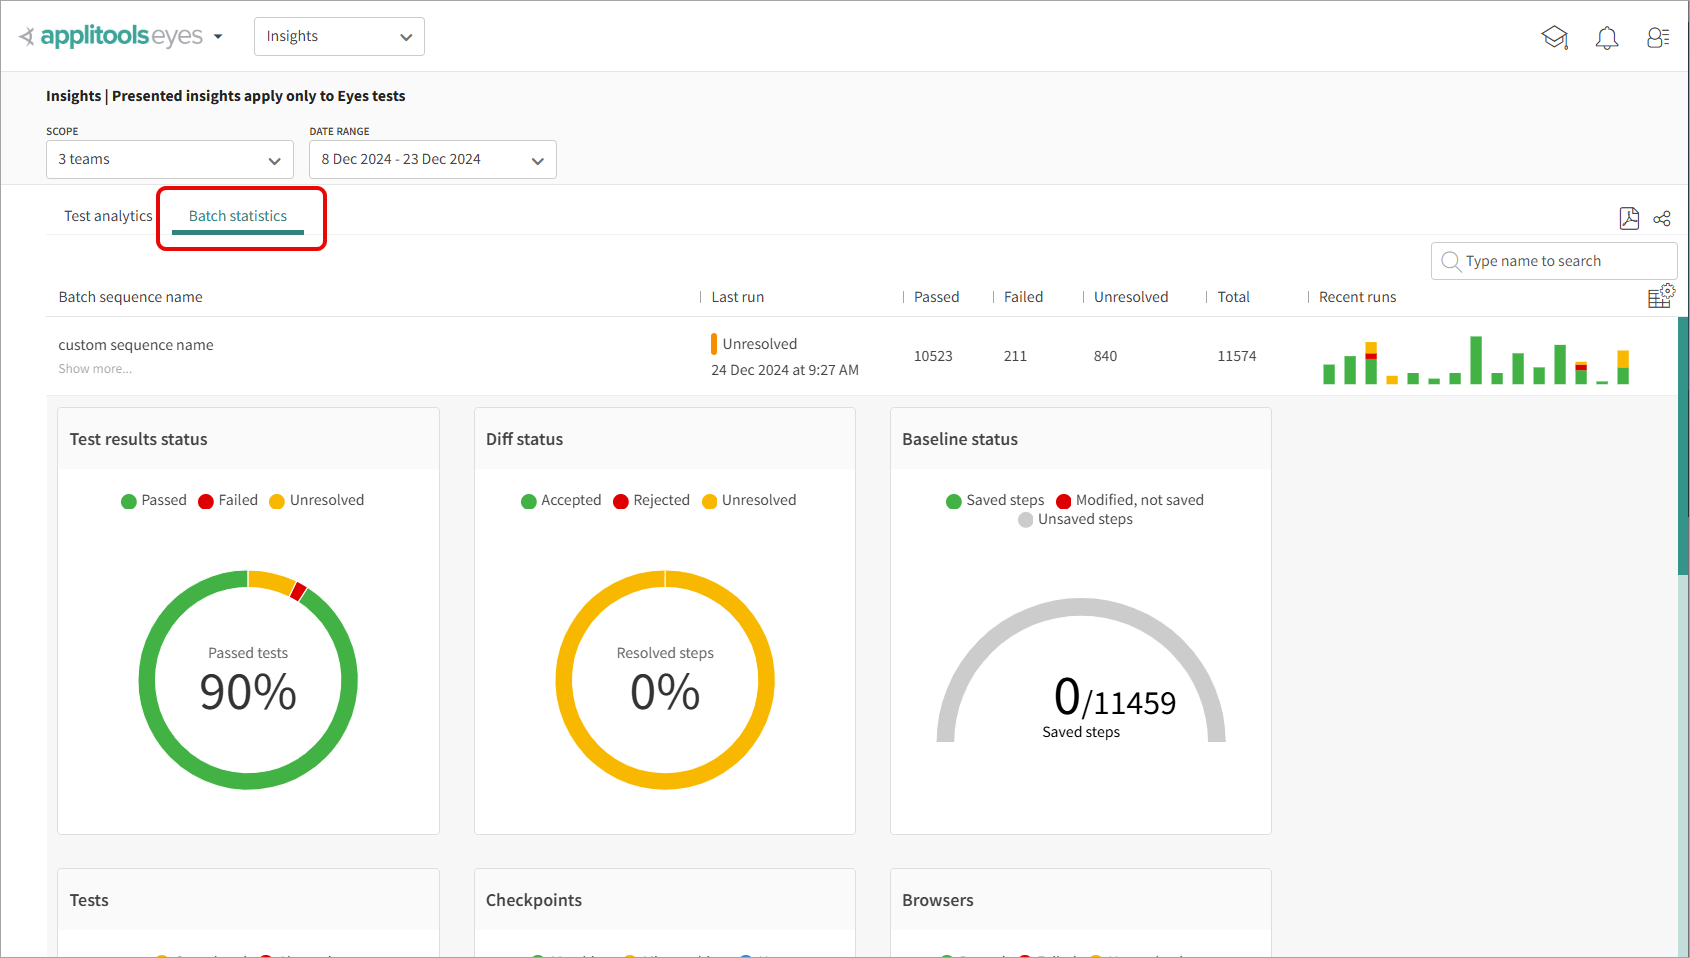Click the search magnifier icon
The width and height of the screenshot is (1690, 958).
1451,261
